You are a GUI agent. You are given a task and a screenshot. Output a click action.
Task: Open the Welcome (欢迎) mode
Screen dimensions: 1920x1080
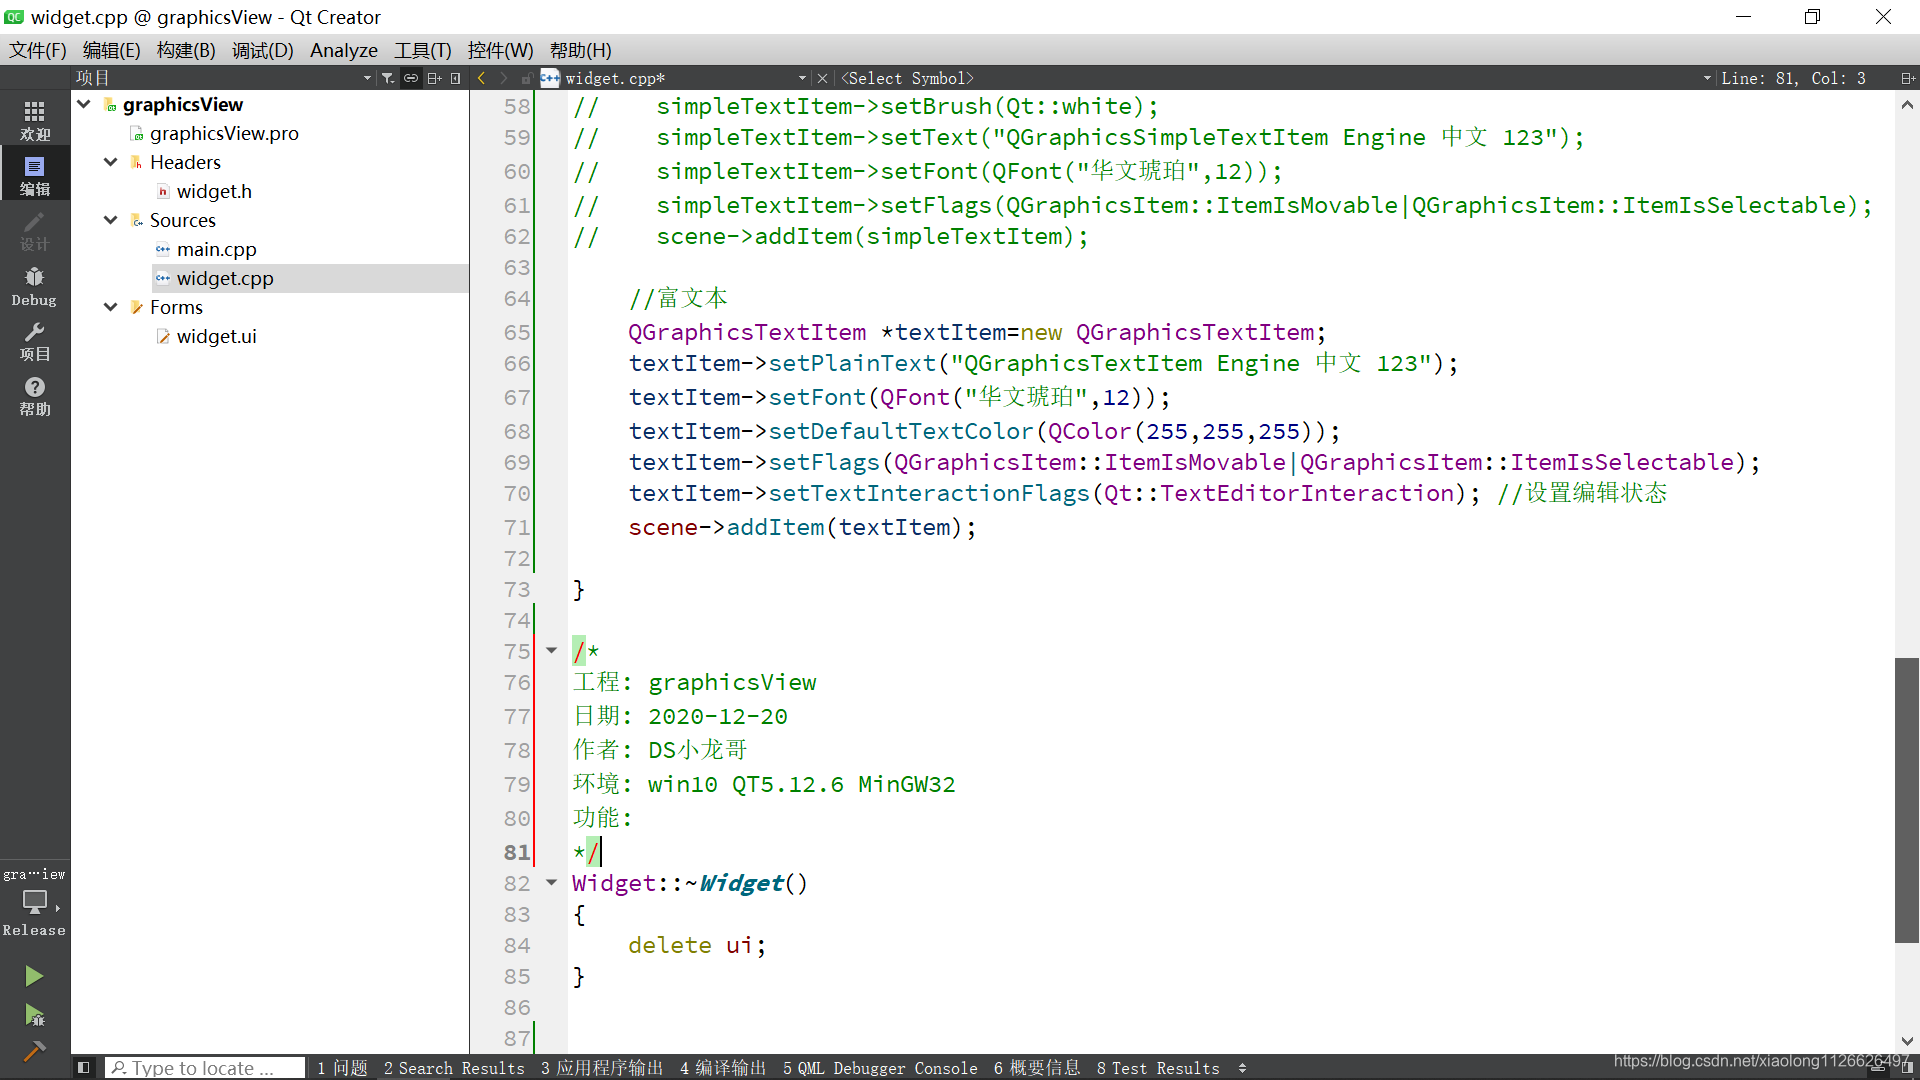click(34, 120)
